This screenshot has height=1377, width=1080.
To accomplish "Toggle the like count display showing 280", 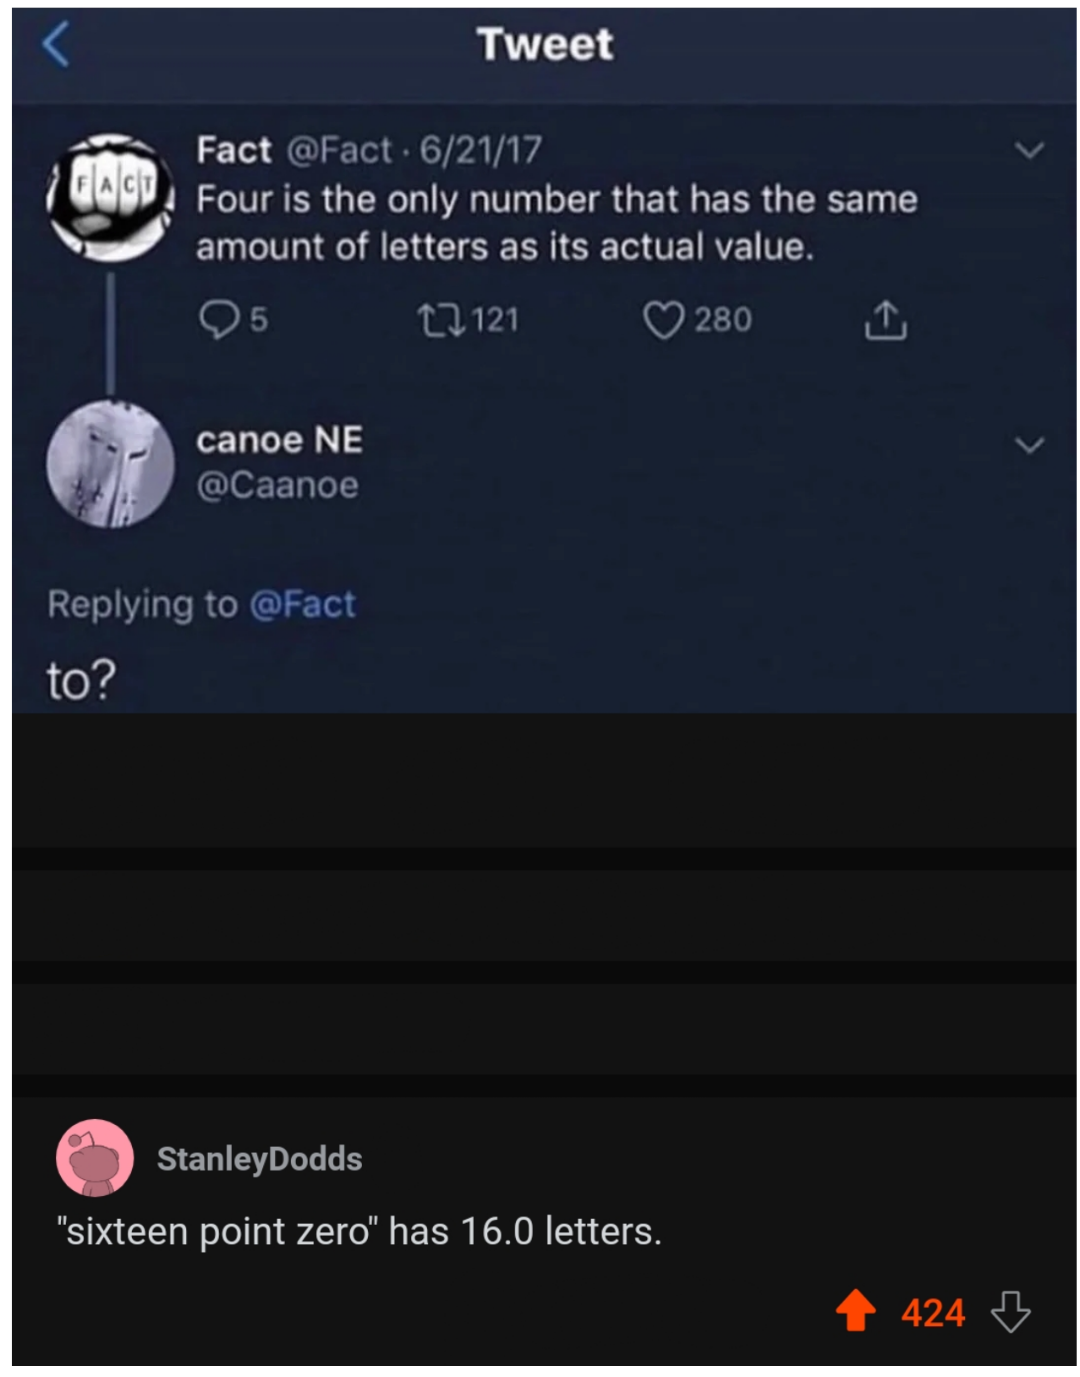I will pos(722,319).
